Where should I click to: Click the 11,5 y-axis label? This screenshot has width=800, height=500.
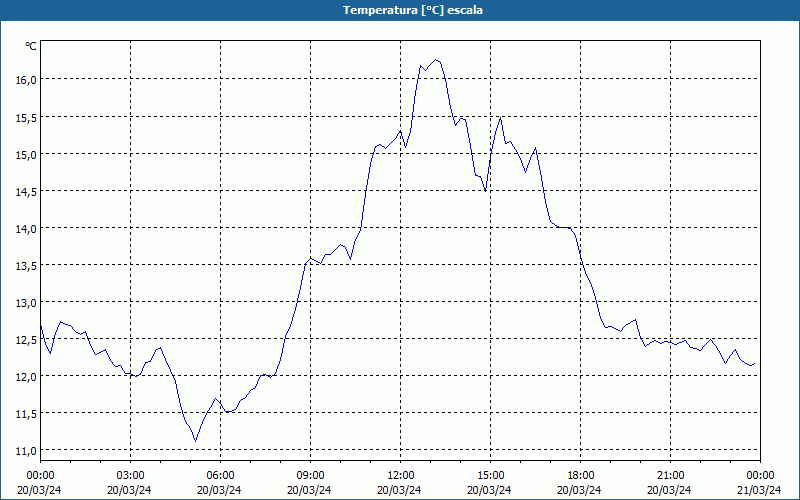26,414
